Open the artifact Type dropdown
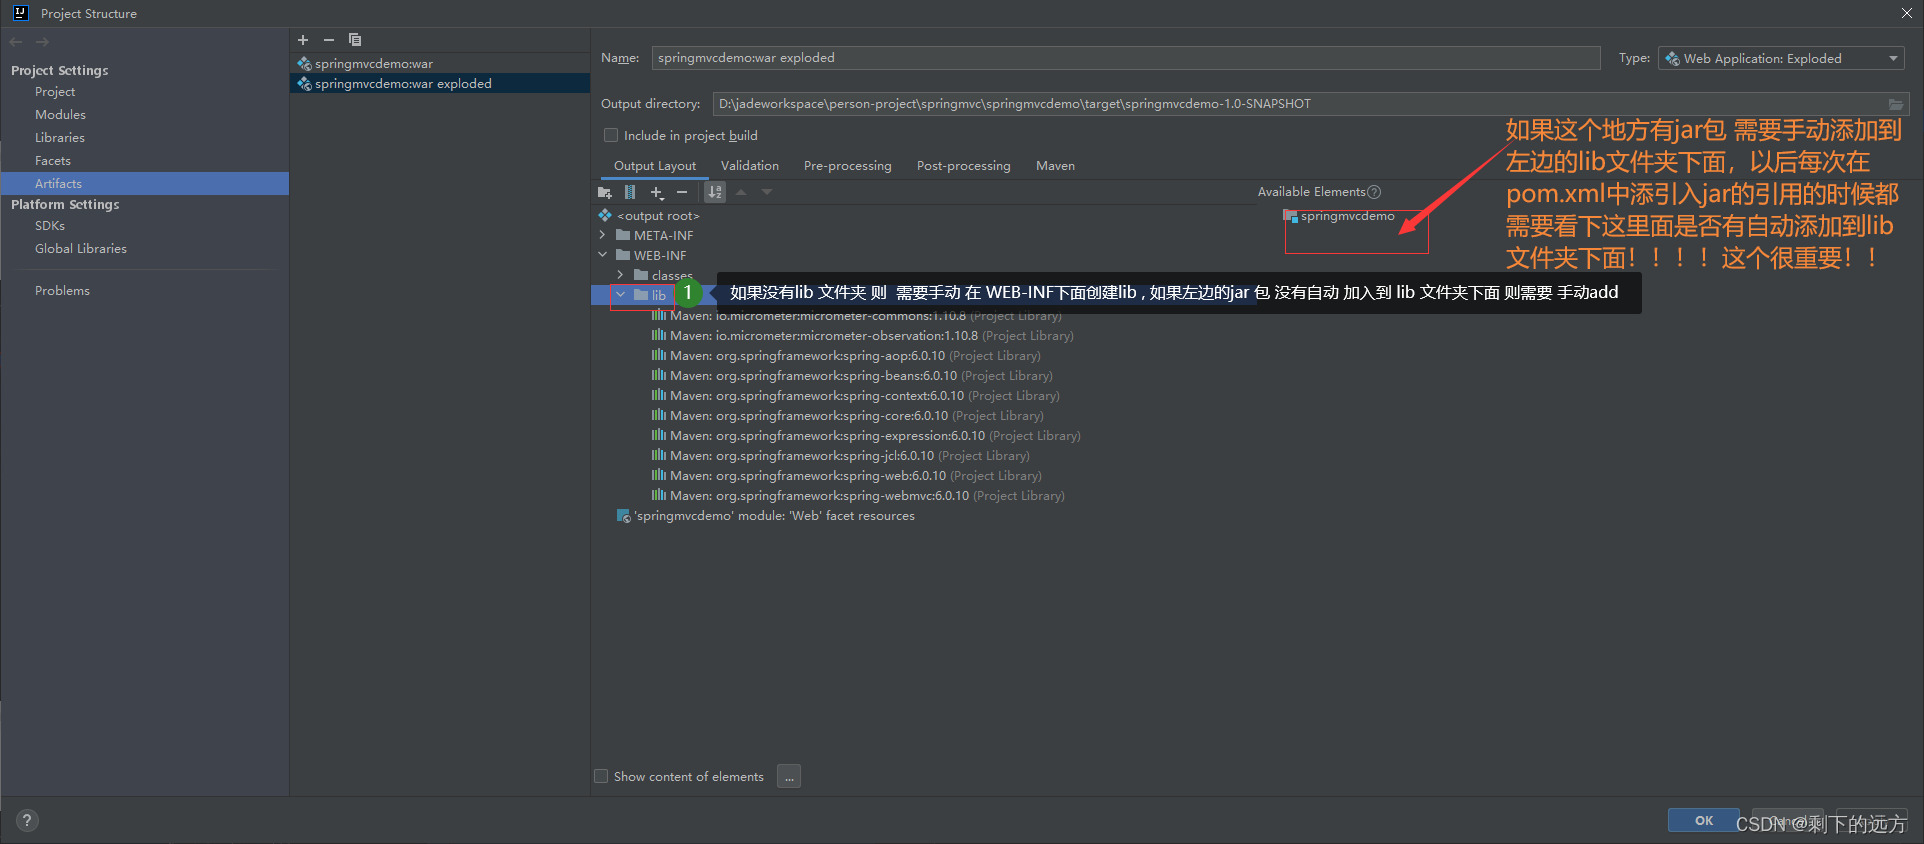The height and width of the screenshot is (844, 1924). tap(1781, 58)
